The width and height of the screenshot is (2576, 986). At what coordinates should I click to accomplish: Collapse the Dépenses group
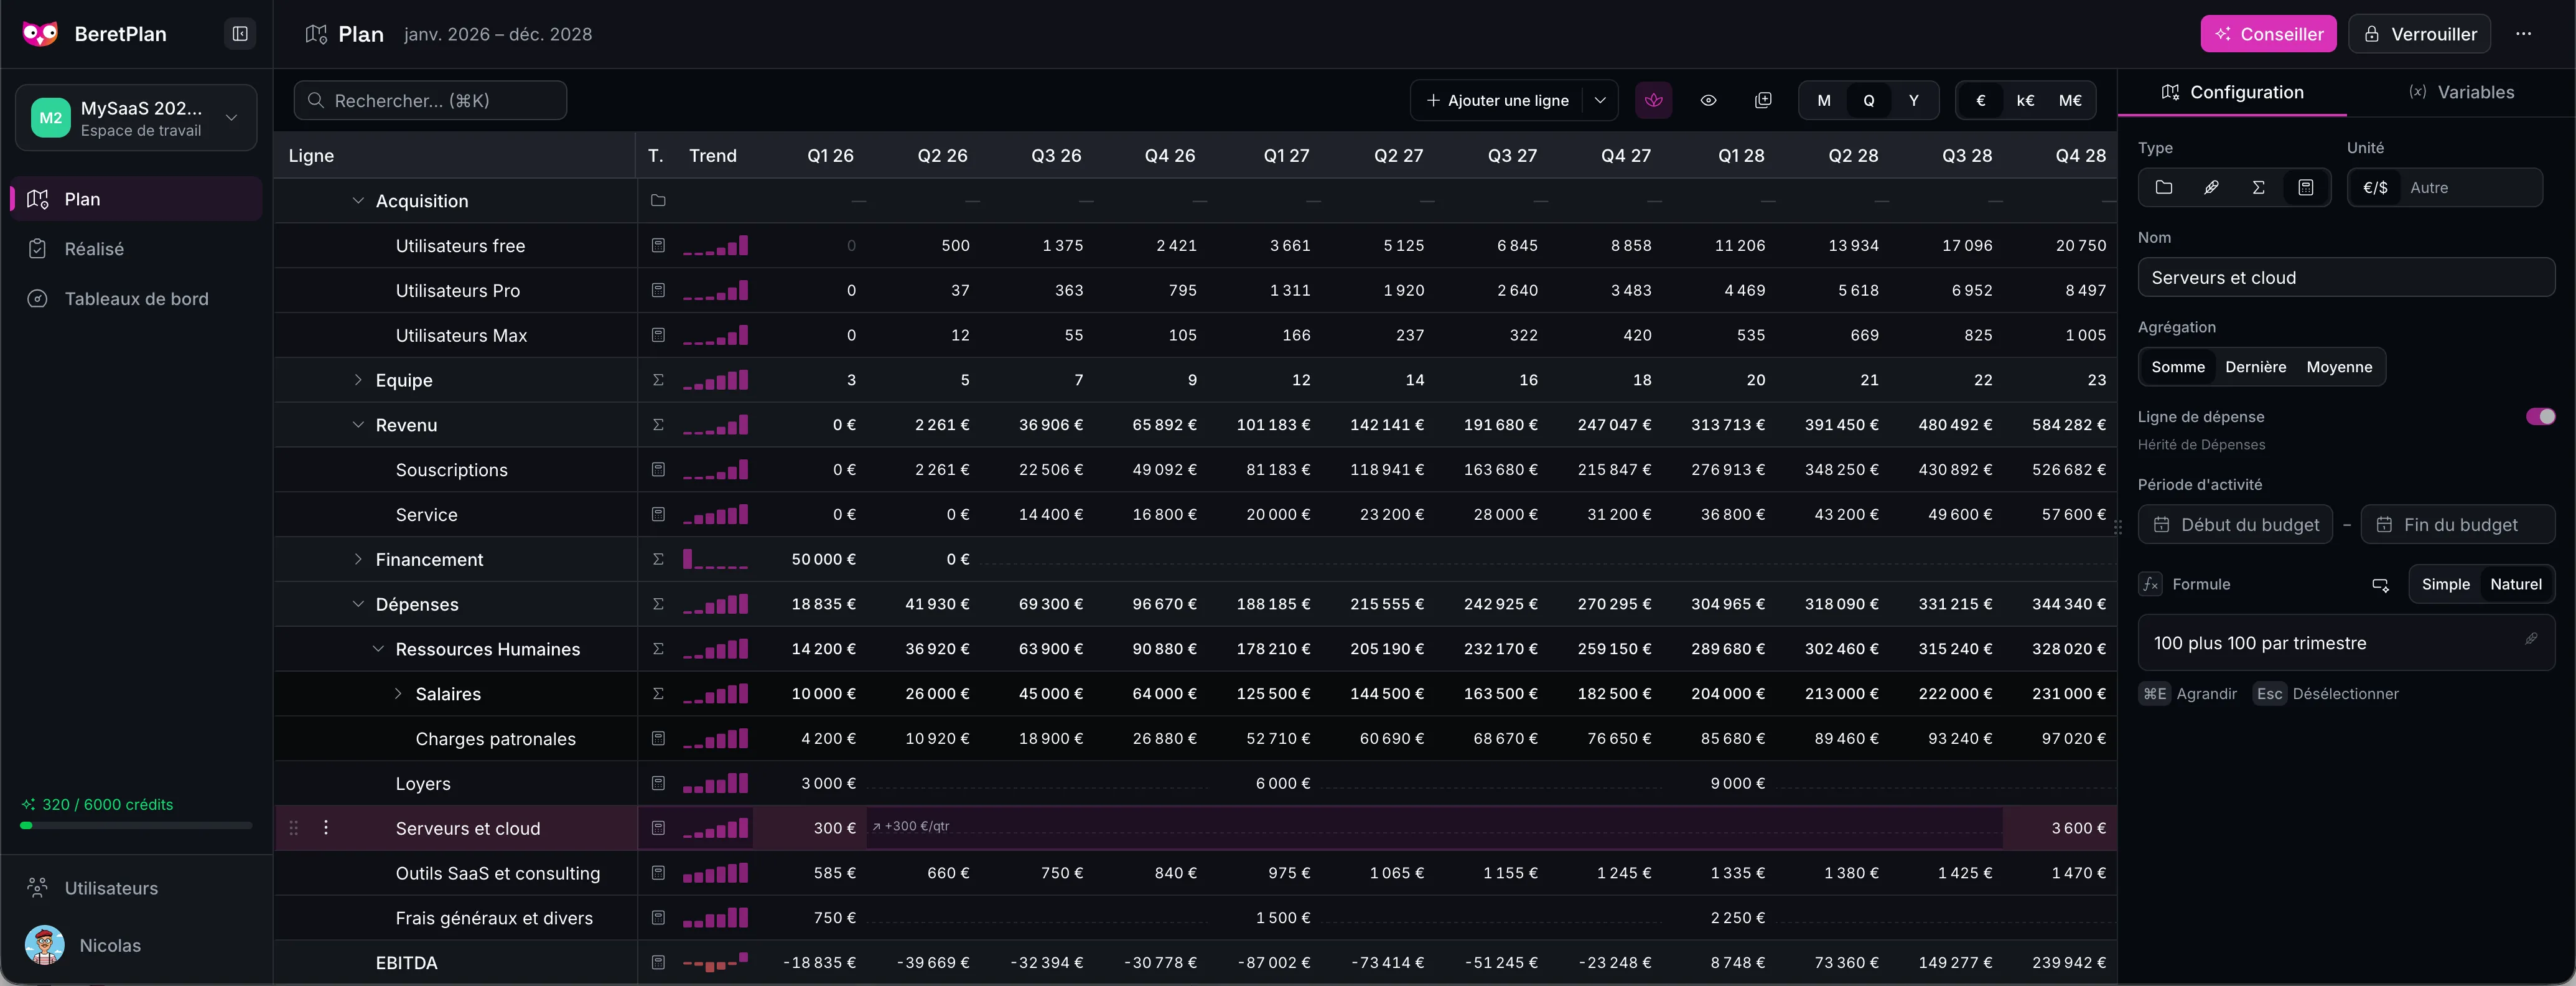coord(358,604)
